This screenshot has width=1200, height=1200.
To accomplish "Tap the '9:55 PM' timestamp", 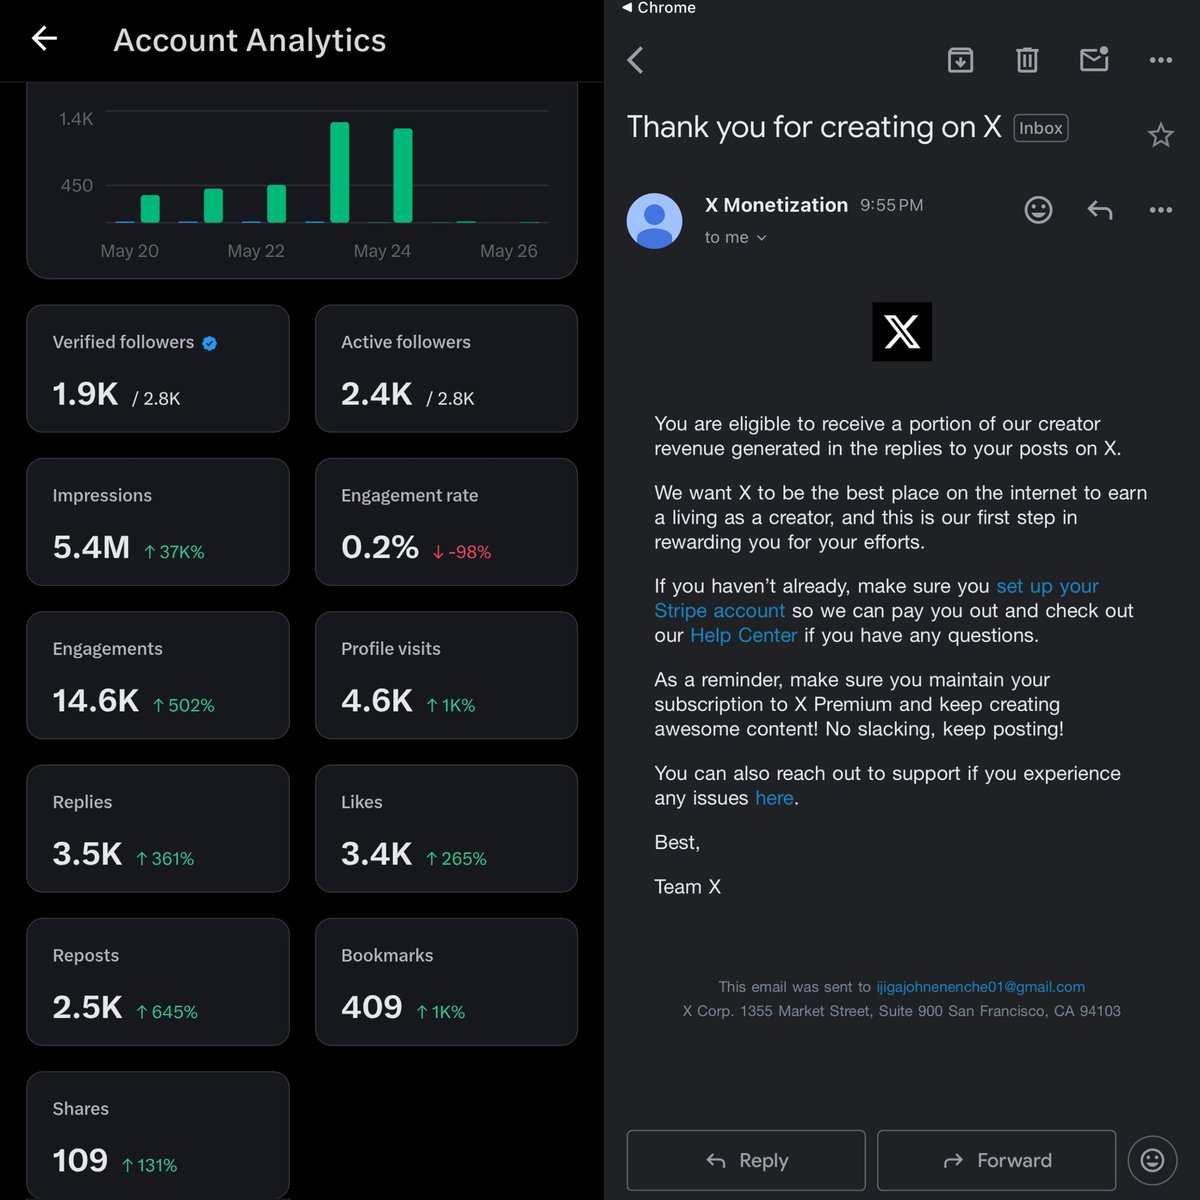I will [x=892, y=205].
